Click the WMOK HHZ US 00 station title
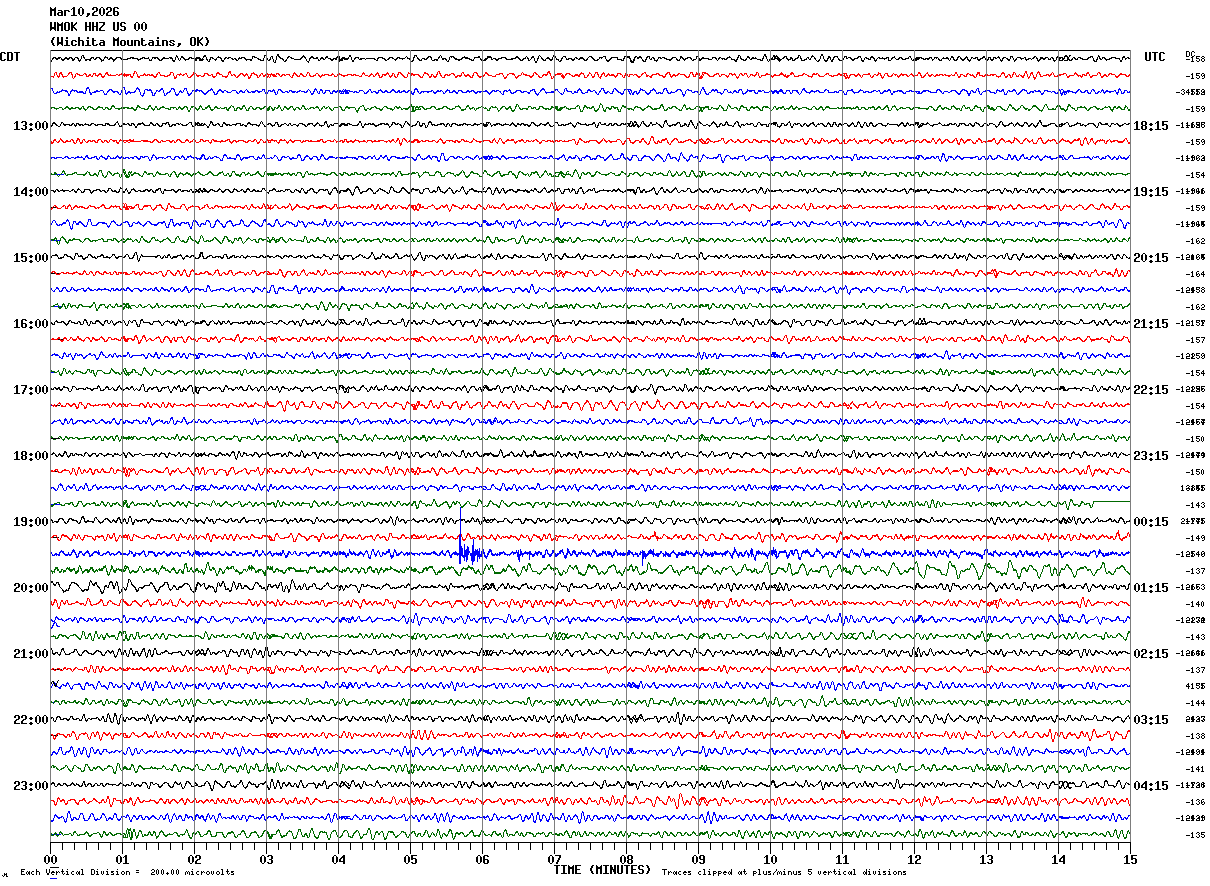This screenshot has height=886, width=1210. (98, 27)
